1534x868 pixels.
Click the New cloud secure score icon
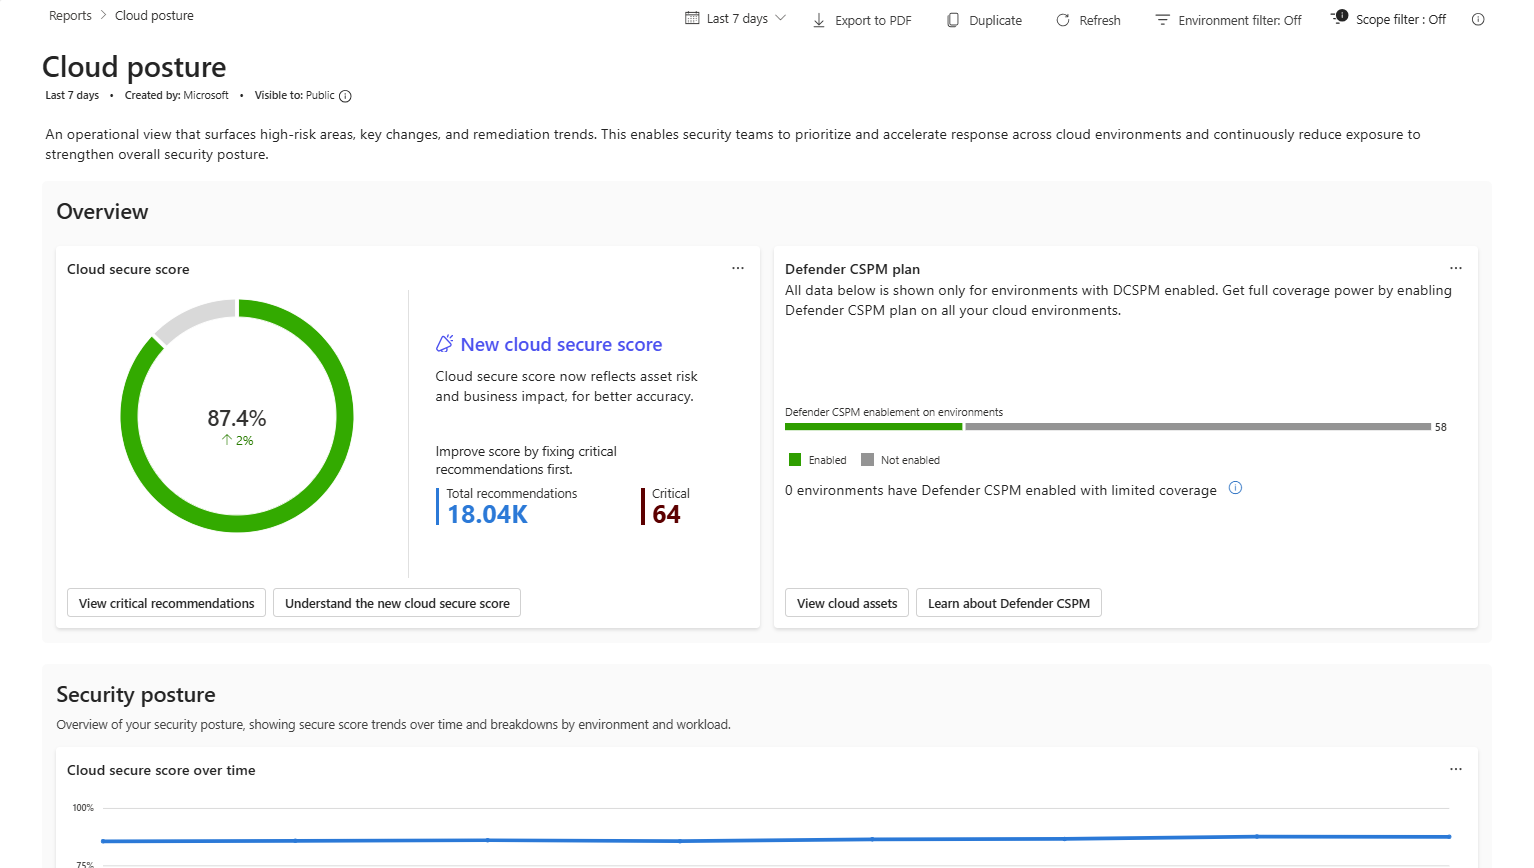(445, 343)
